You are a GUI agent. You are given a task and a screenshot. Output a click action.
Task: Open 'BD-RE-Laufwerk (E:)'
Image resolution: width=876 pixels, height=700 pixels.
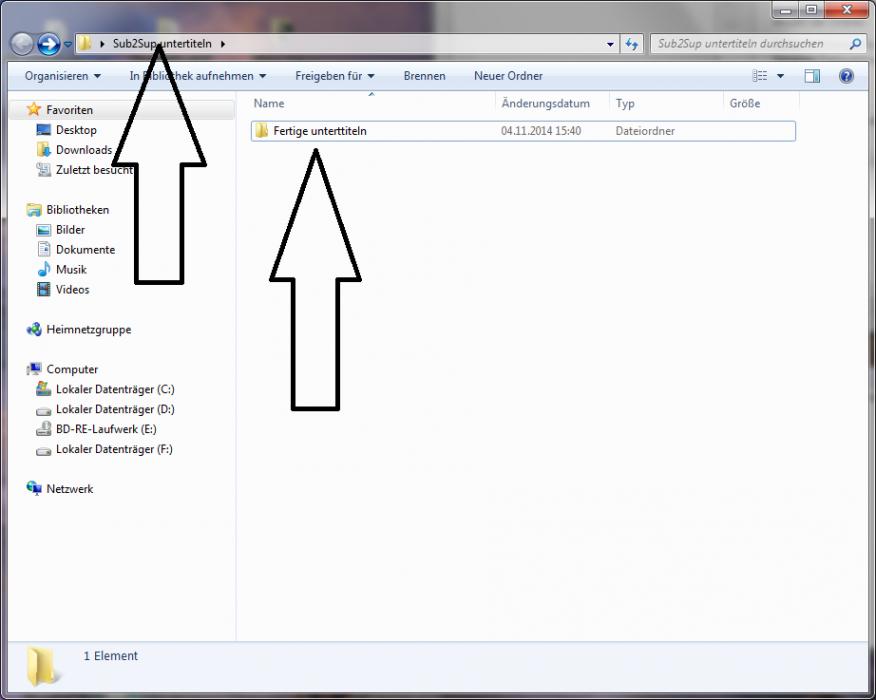pos(106,429)
